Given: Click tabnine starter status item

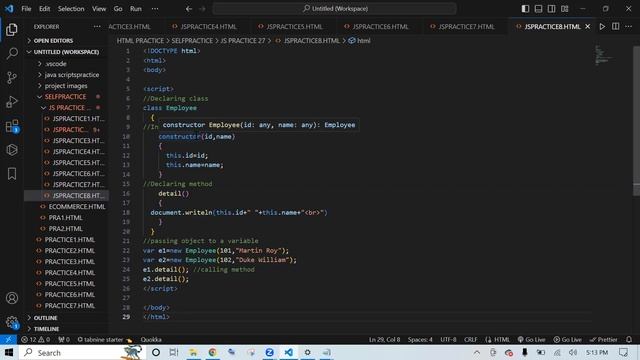Looking at the screenshot, I should click(x=105, y=340).
